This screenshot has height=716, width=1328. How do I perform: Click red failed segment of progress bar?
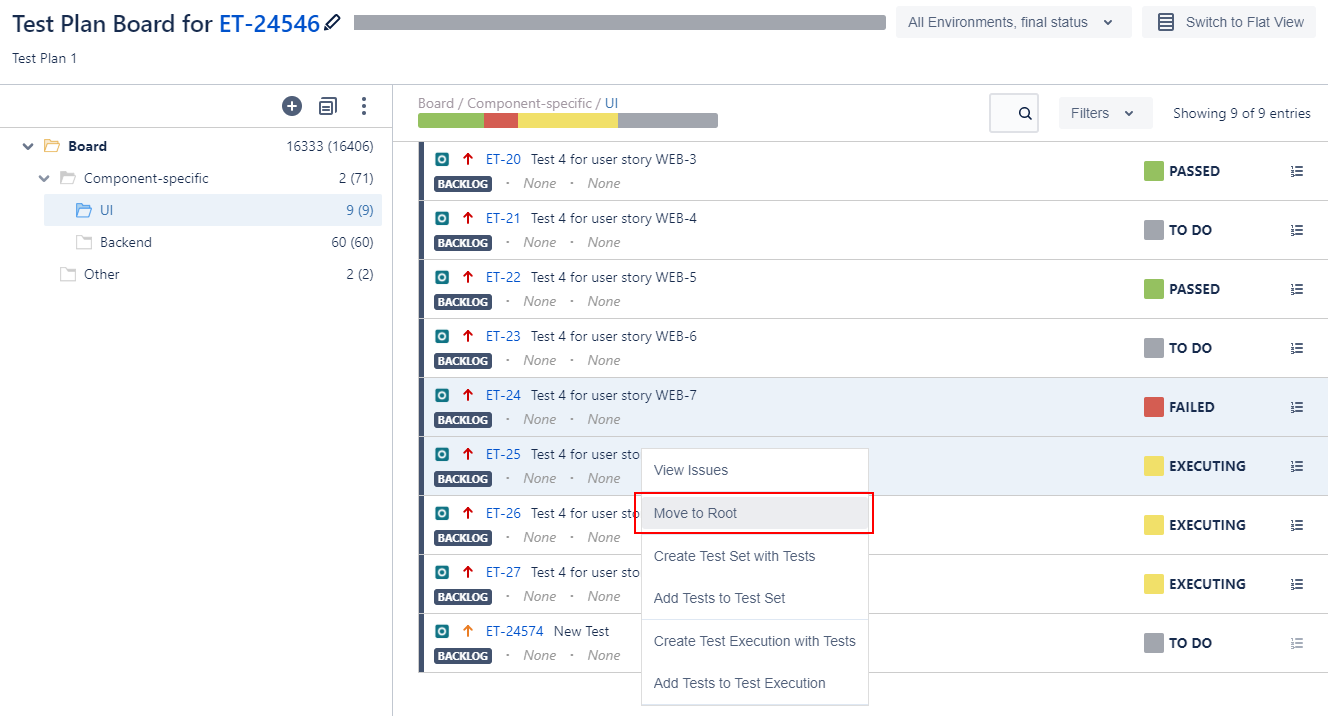click(501, 121)
